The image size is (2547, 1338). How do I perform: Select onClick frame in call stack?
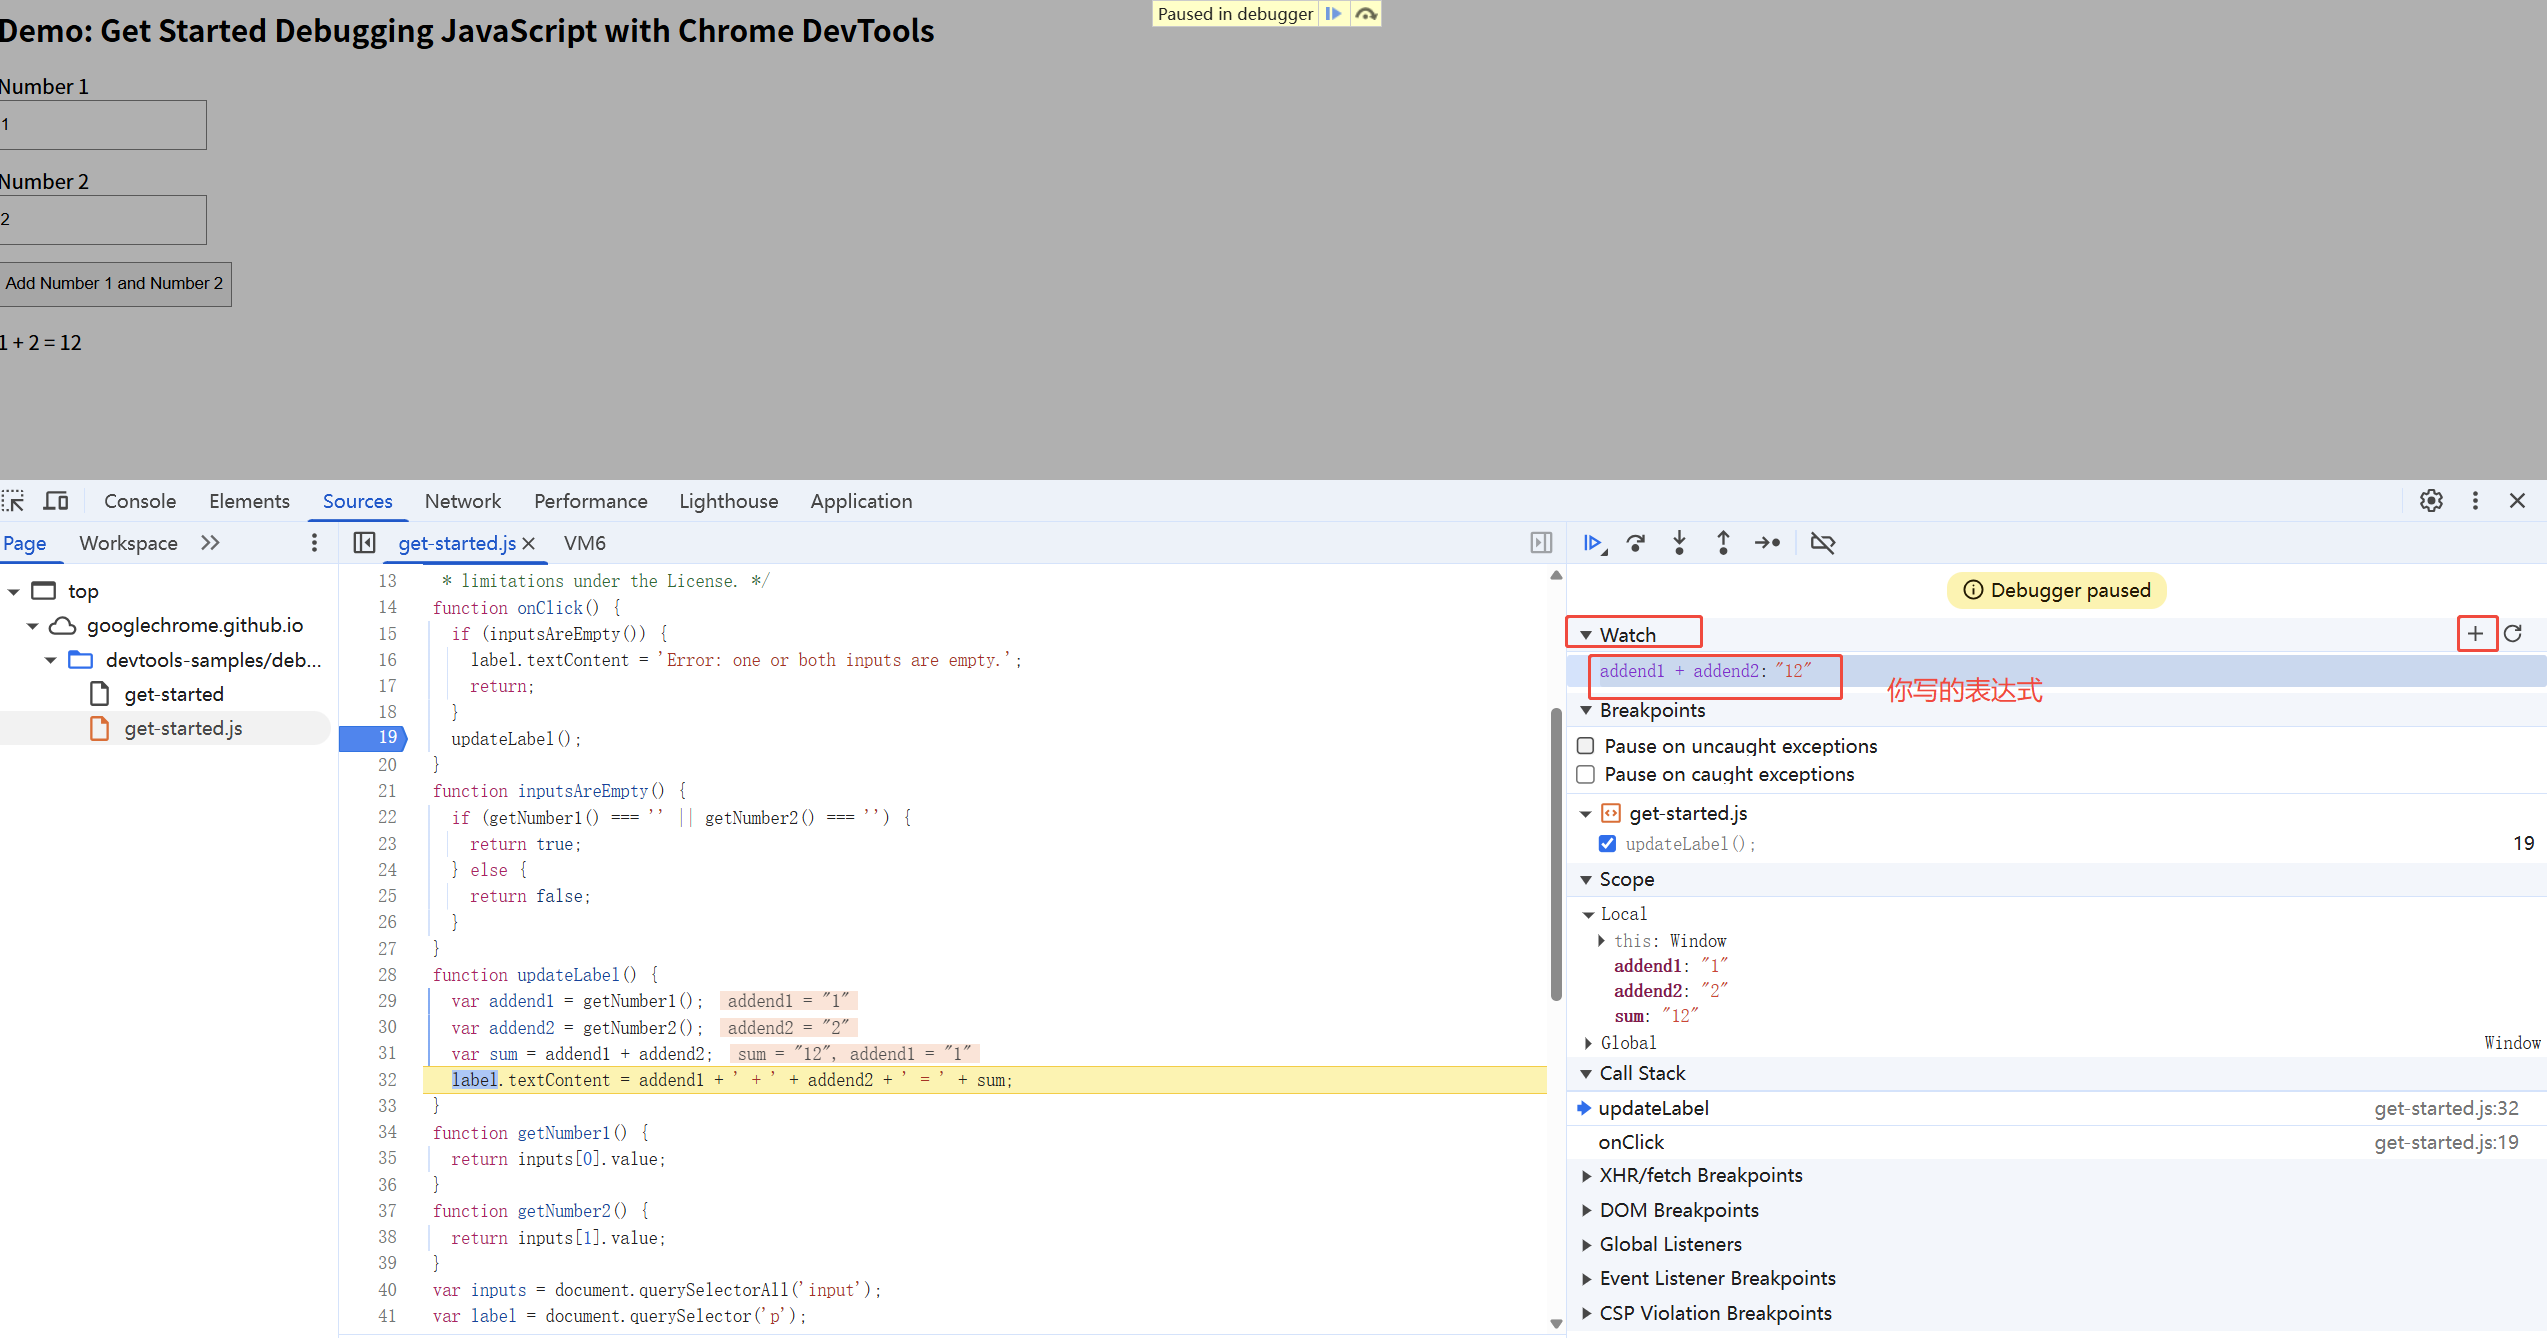(x=1631, y=1142)
